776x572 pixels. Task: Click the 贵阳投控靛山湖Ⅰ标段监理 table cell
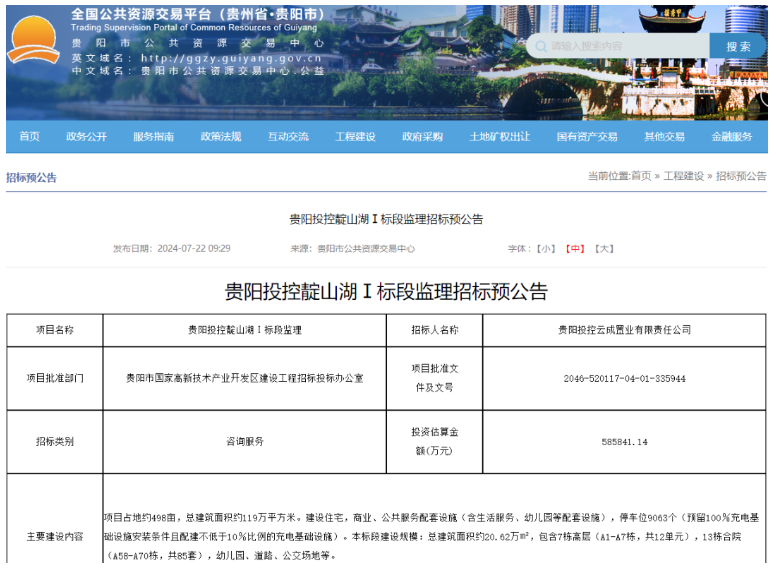click(244, 330)
